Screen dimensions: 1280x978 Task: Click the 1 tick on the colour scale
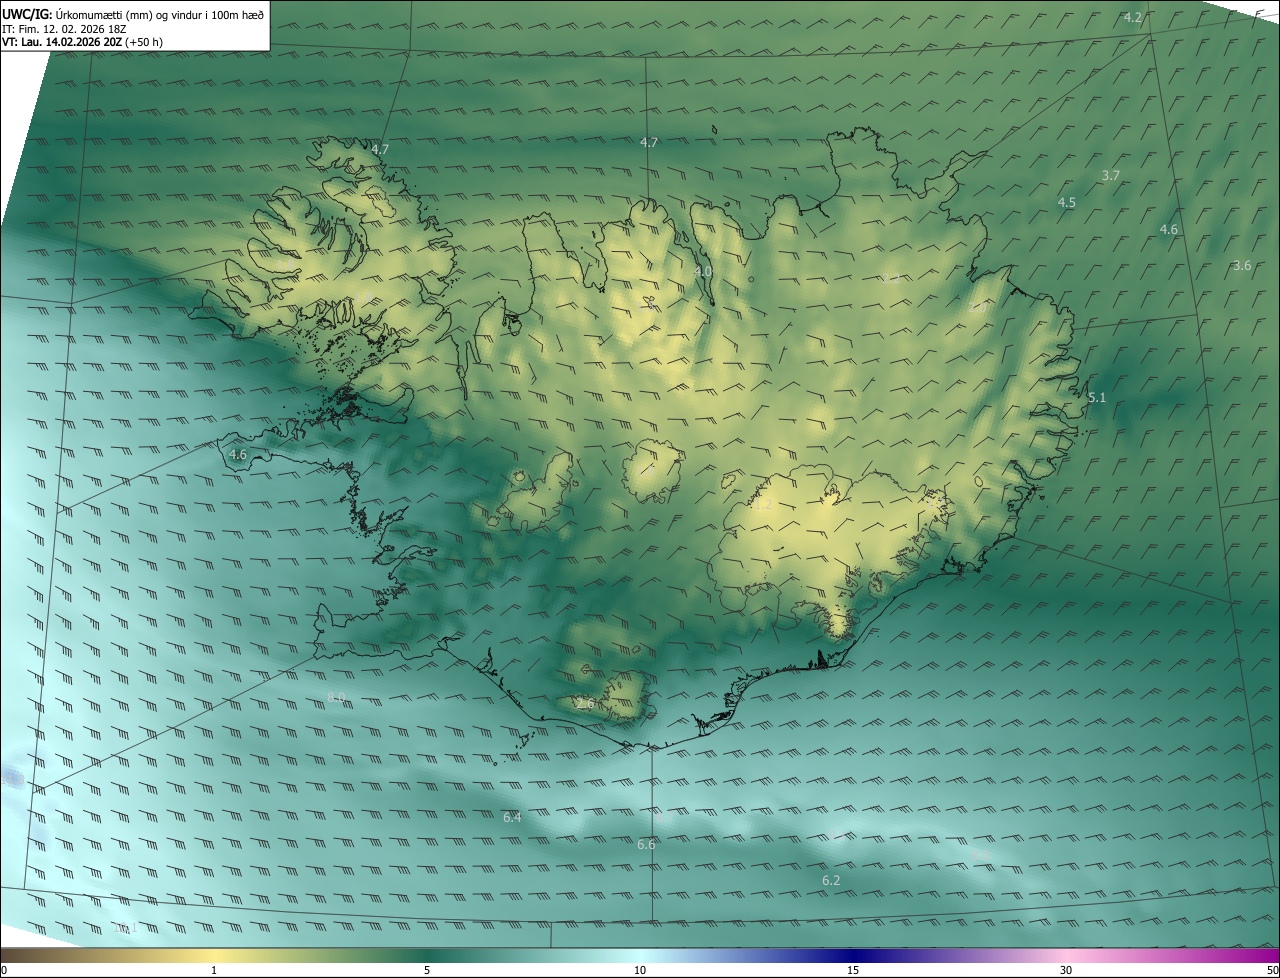tap(214, 970)
